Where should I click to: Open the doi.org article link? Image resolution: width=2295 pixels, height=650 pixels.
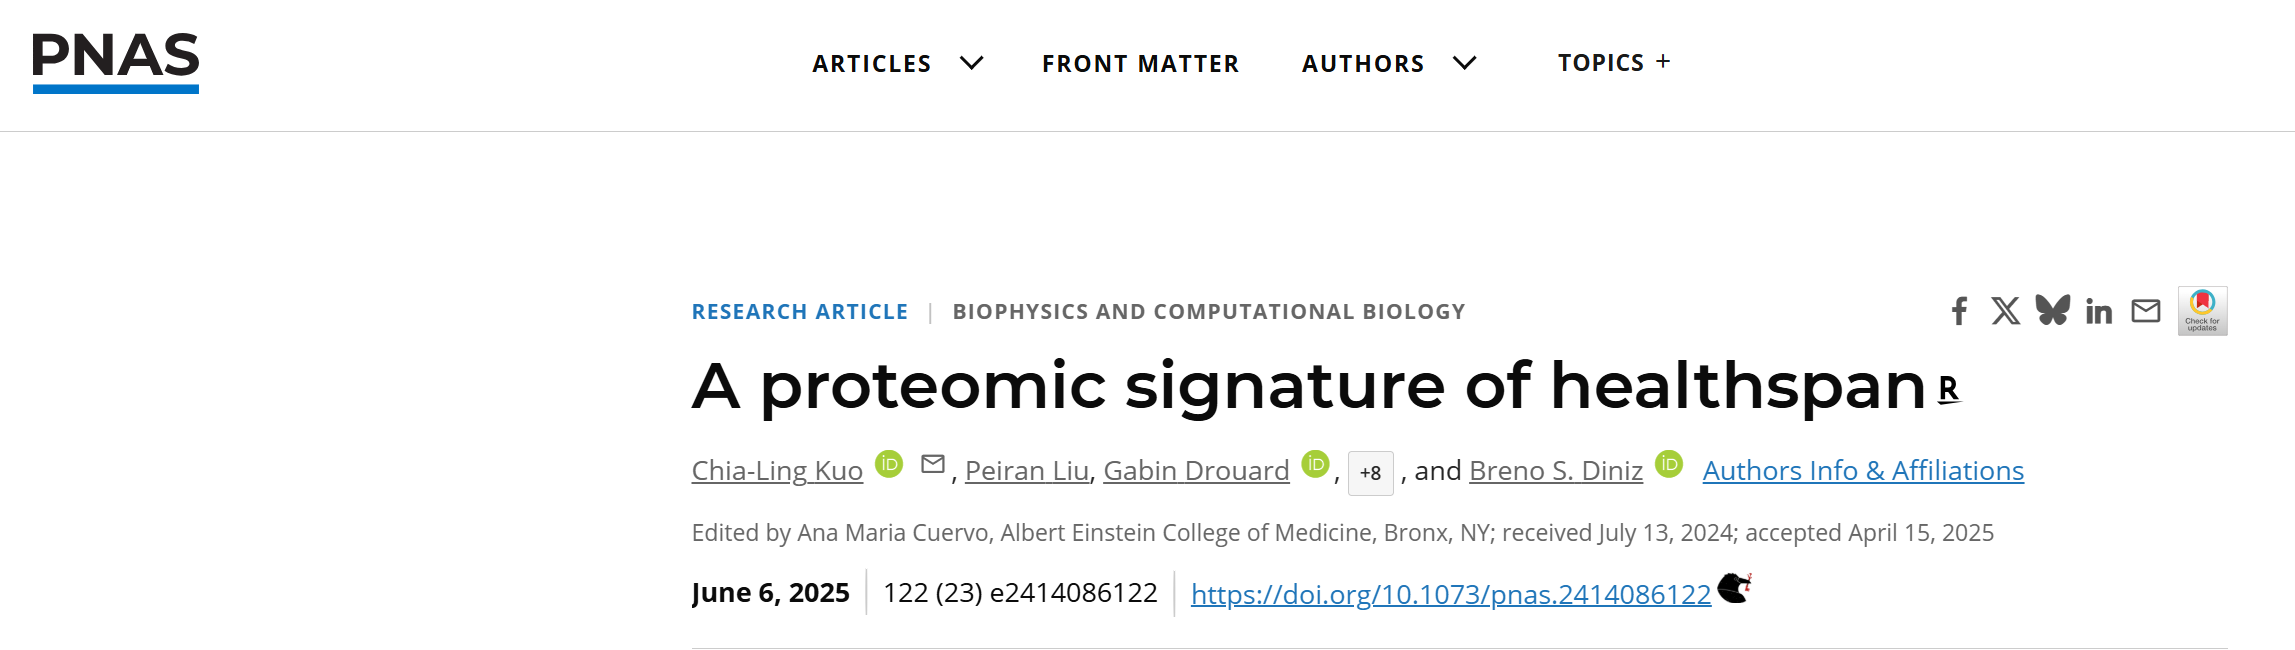[x=1451, y=594]
